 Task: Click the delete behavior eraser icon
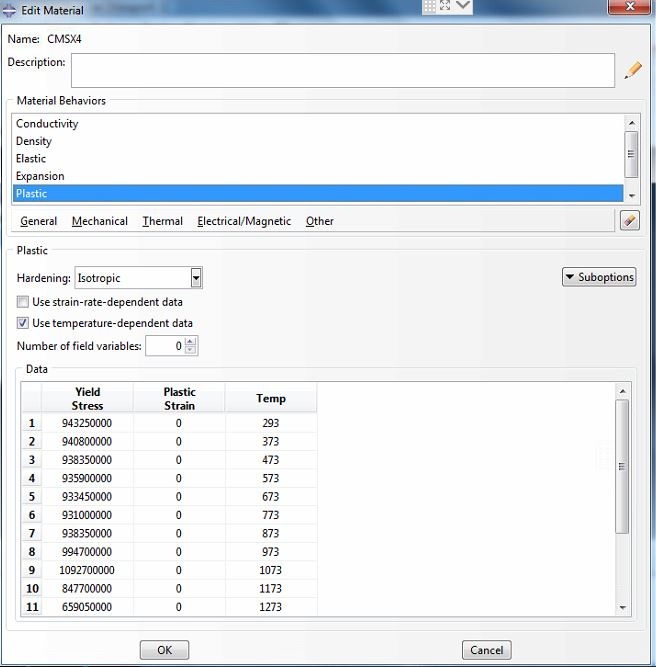[x=630, y=220]
